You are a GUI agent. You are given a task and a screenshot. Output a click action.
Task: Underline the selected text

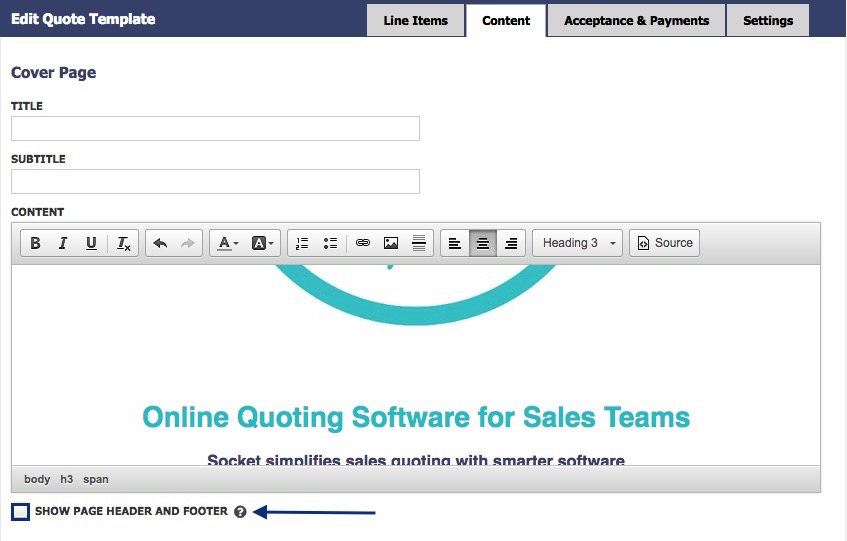click(x=91, y=243)
